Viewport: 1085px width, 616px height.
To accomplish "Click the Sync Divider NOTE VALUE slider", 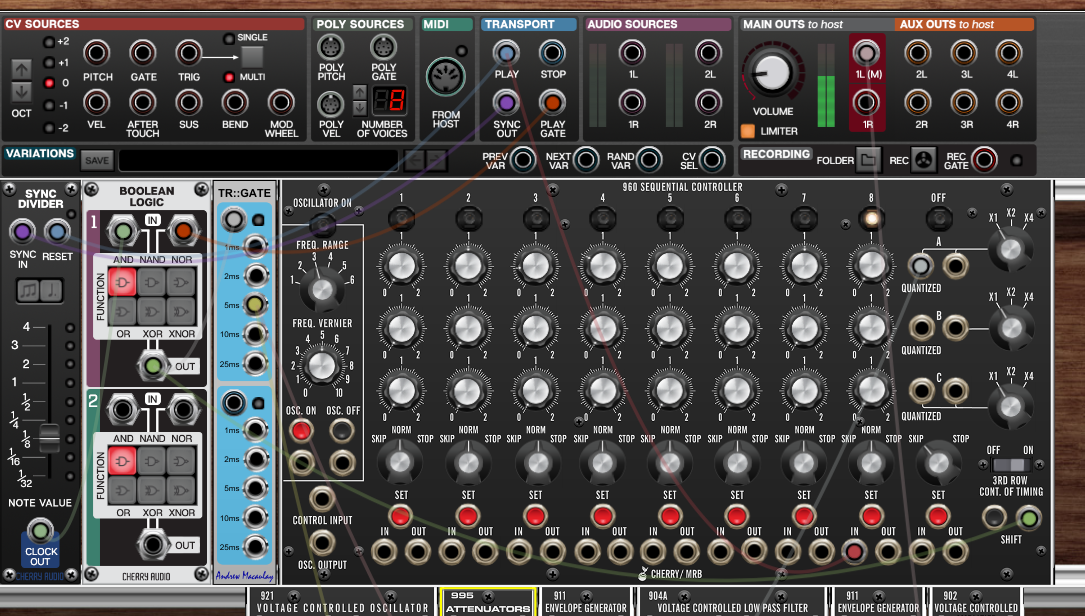I will [49, 437].
